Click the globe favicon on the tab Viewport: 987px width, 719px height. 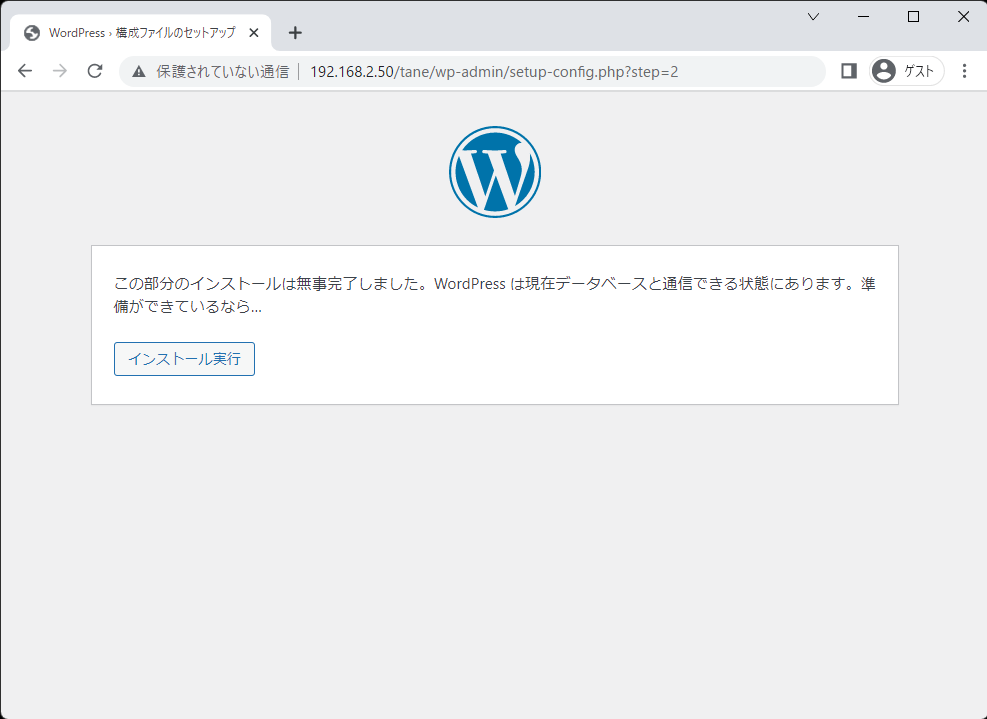tap(32, 33)
